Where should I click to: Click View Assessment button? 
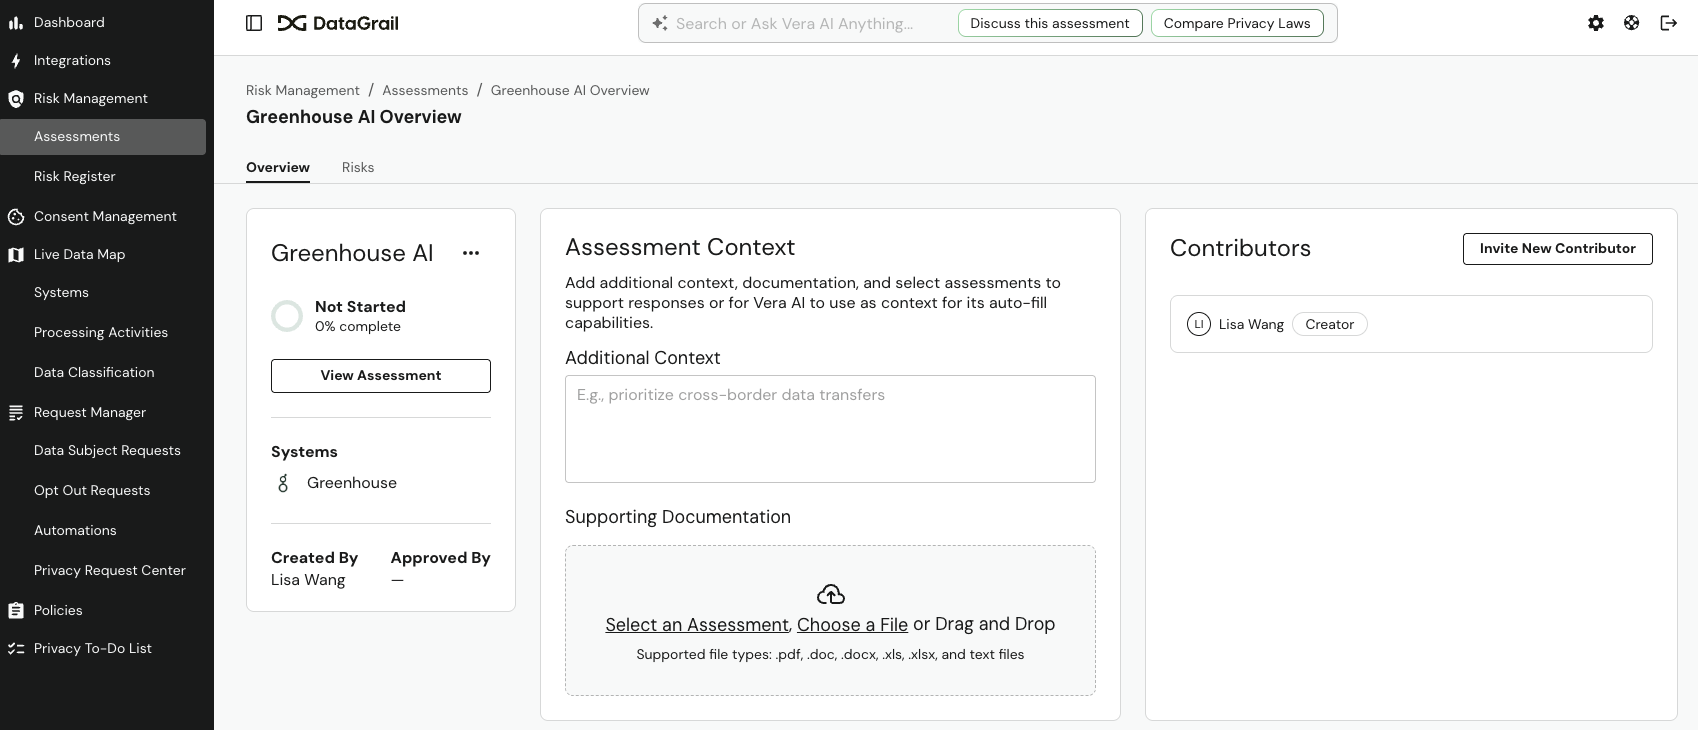pyautogui.click(x=381, y=376)
